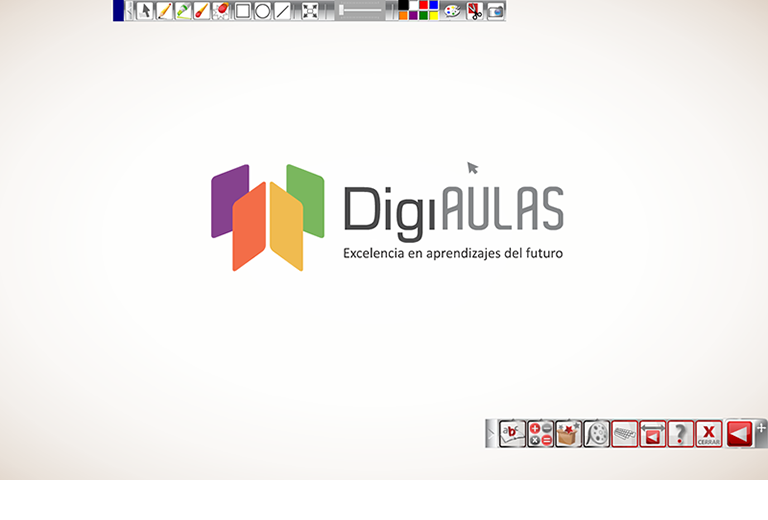
Task: Open the abc text tool
Action: (512, 433)
